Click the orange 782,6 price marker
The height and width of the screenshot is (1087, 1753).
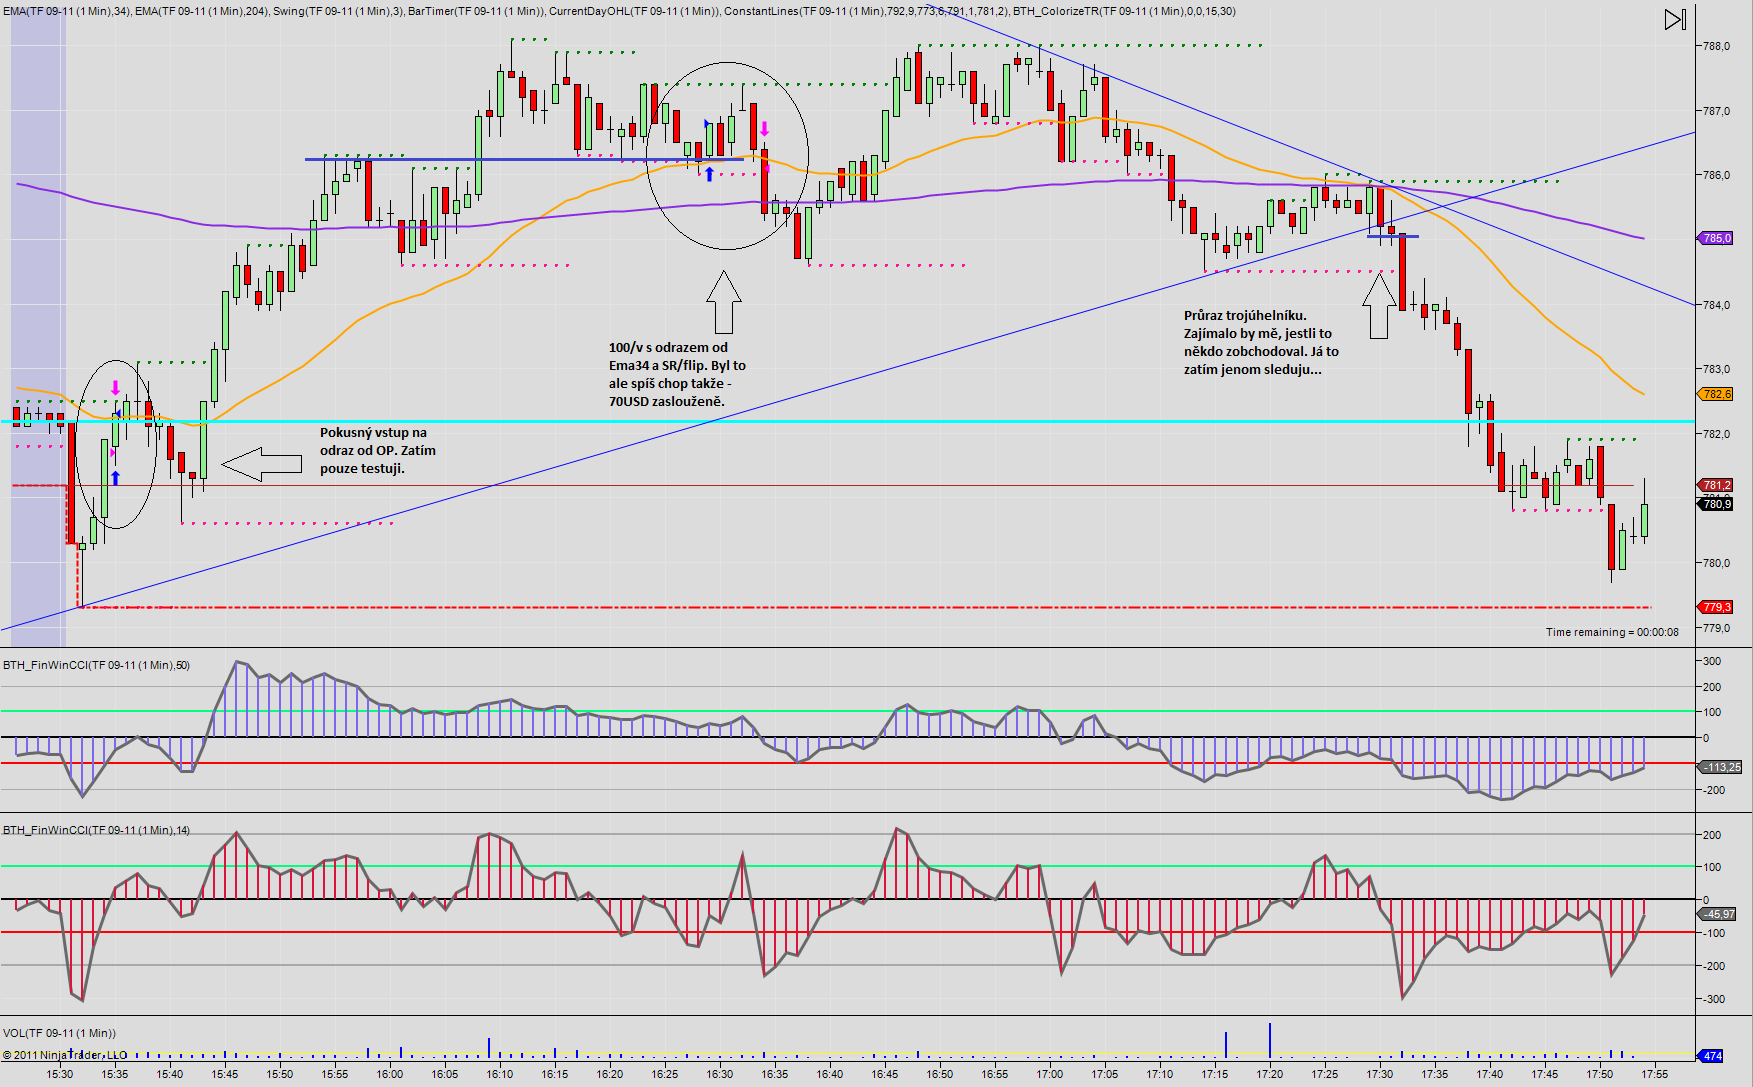(1716, 394)
